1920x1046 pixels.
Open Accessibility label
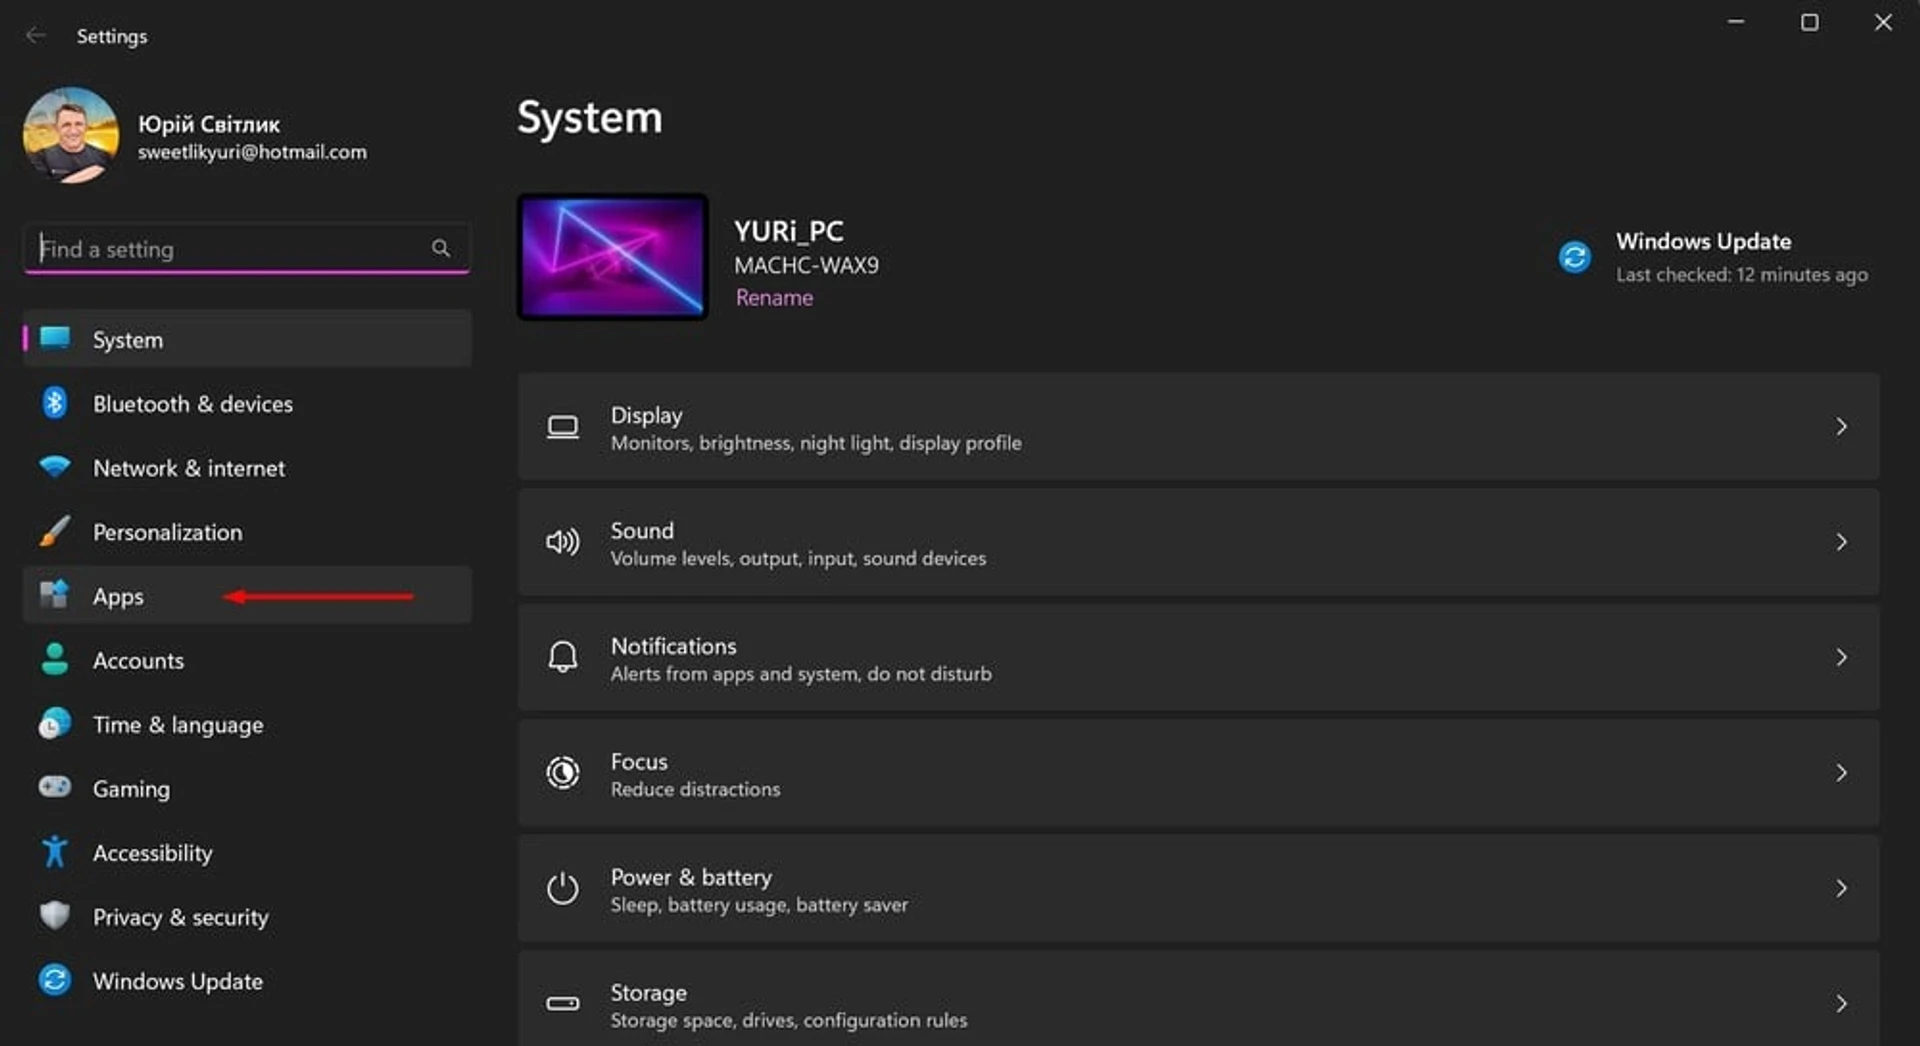click(152, 853)
